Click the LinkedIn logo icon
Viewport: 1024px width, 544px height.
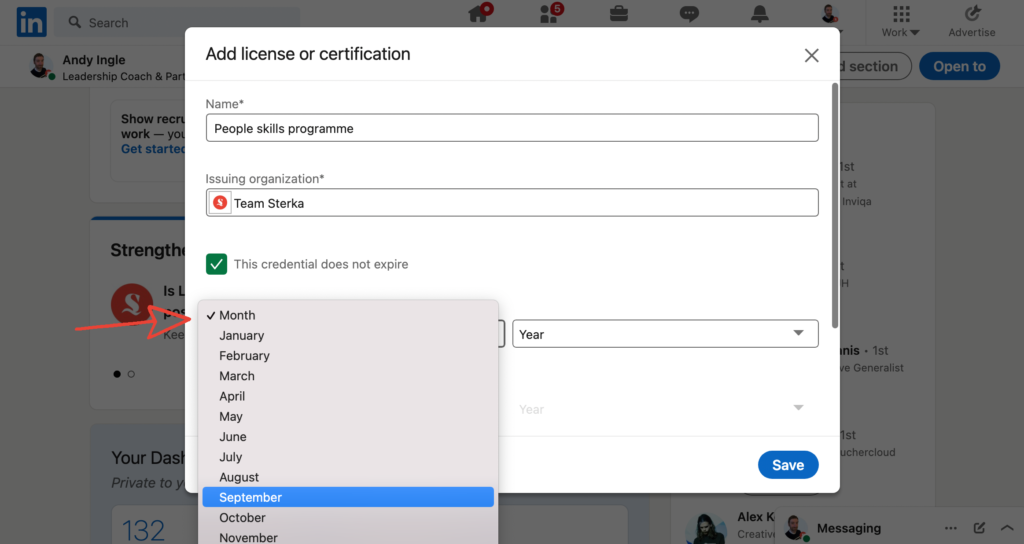pyautogui.click(x=31, y=21)
